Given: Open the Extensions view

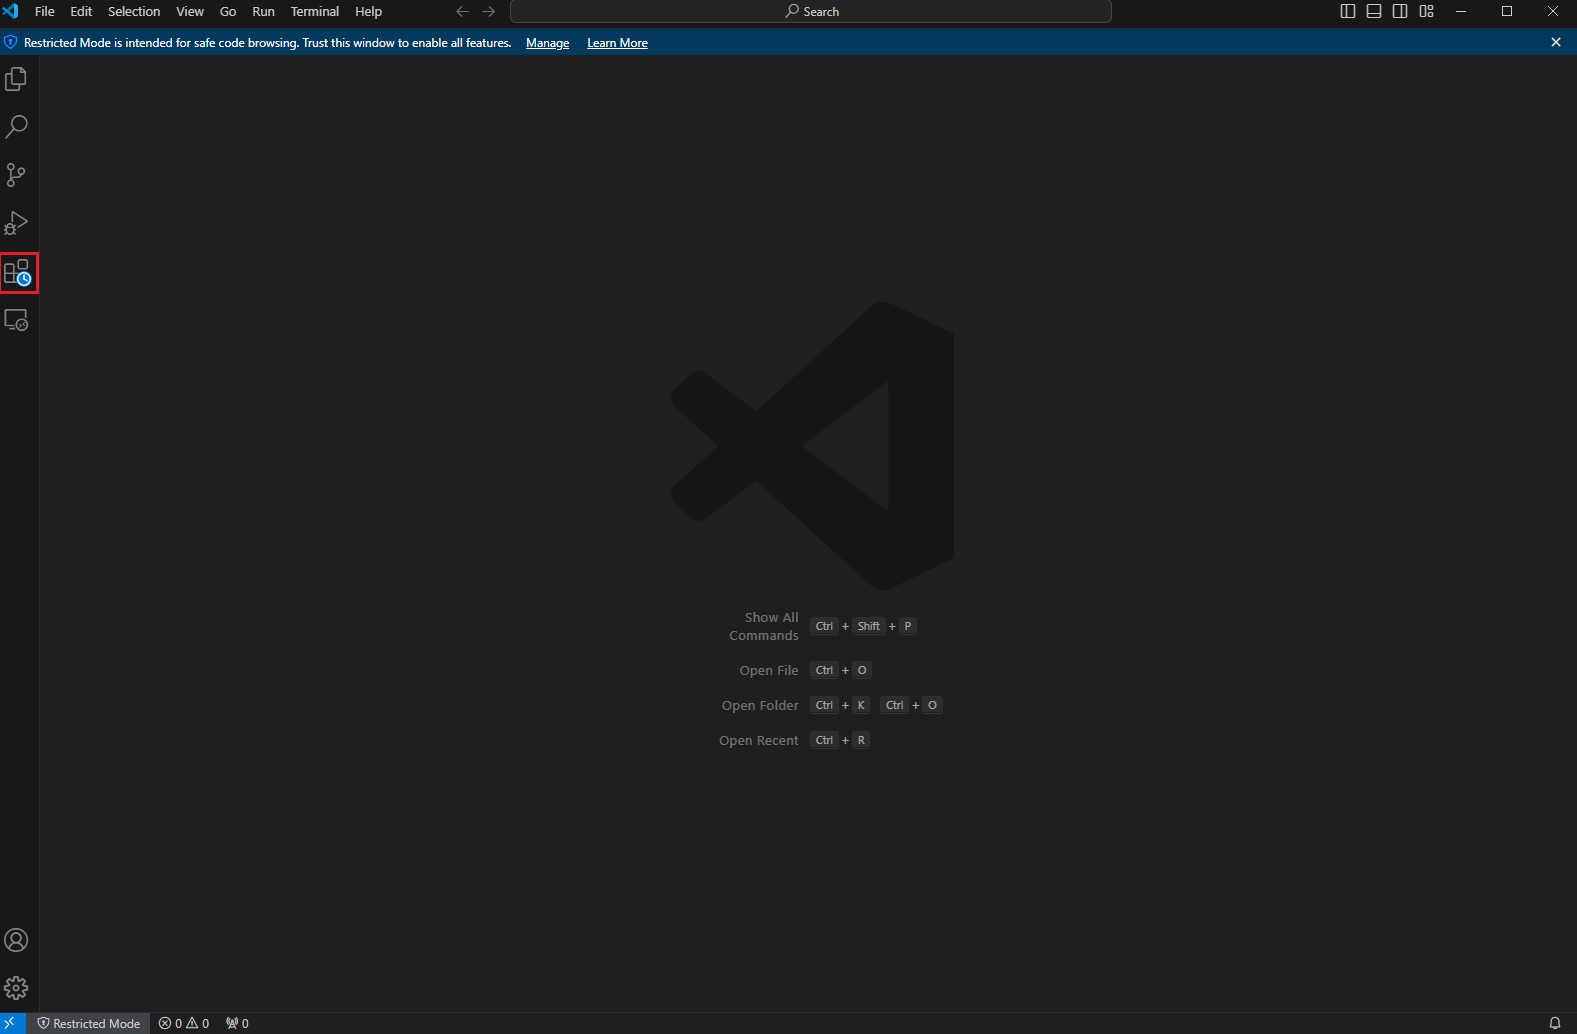Looking at the screenshot, I should [x=18, y=272].
